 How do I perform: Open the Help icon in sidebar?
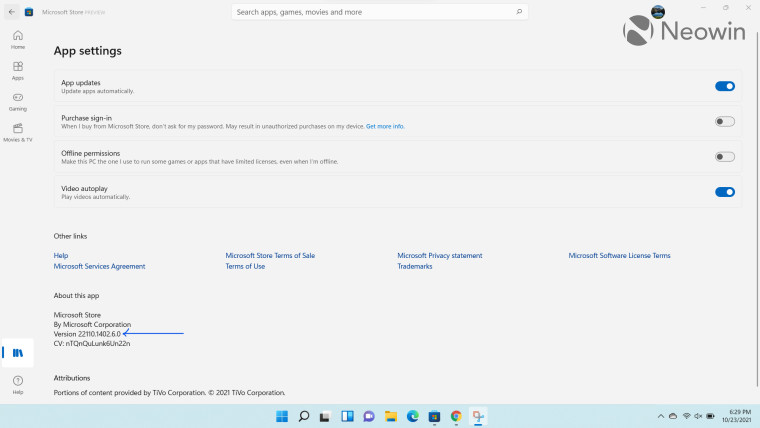pyautogui.click(x=18, y=385)
